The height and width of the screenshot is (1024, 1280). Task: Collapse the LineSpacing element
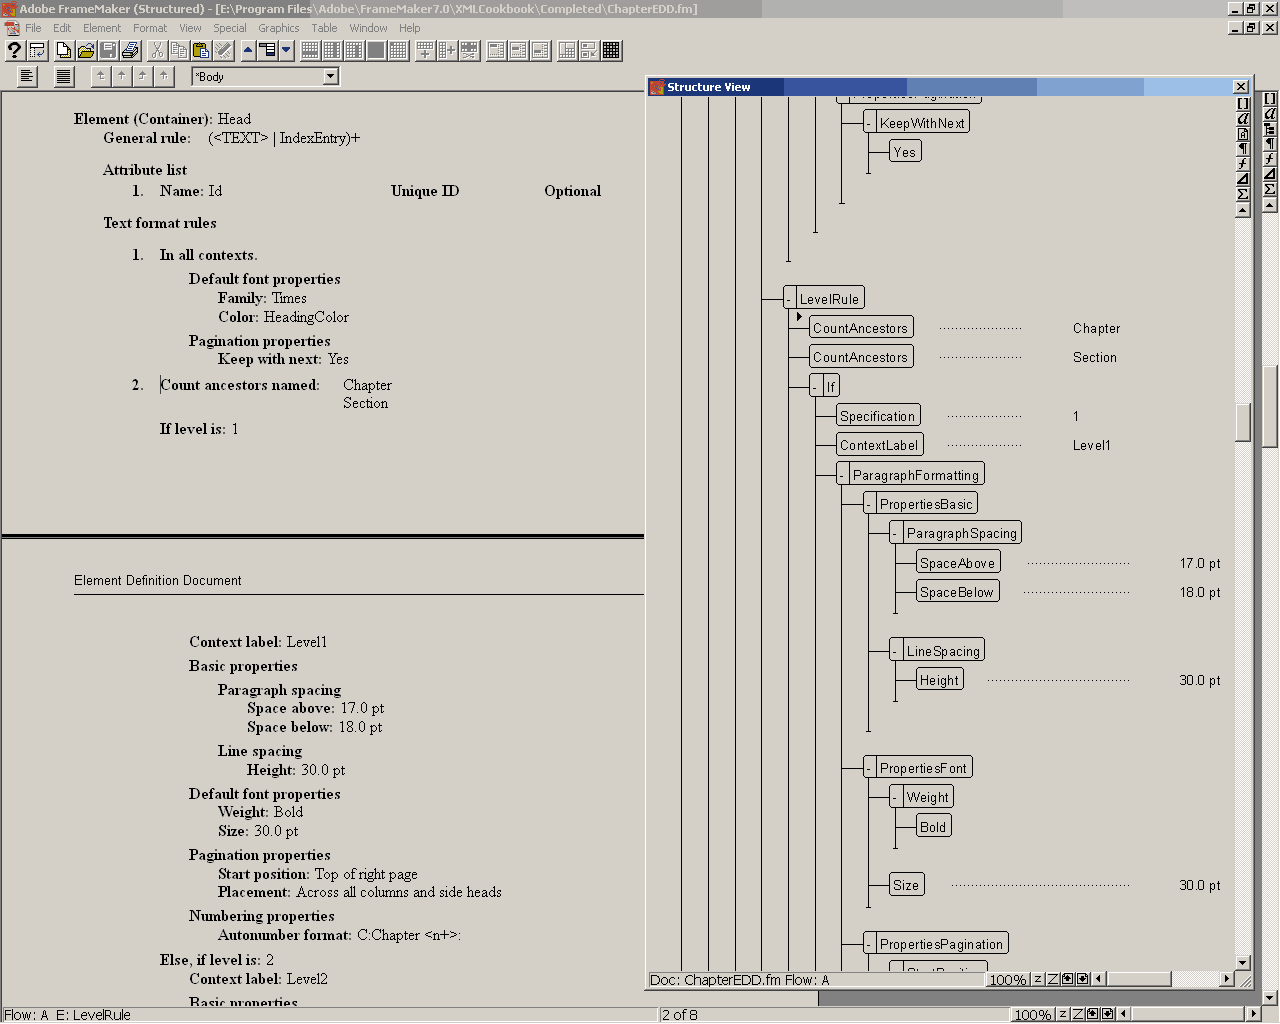tap(897, 651)
